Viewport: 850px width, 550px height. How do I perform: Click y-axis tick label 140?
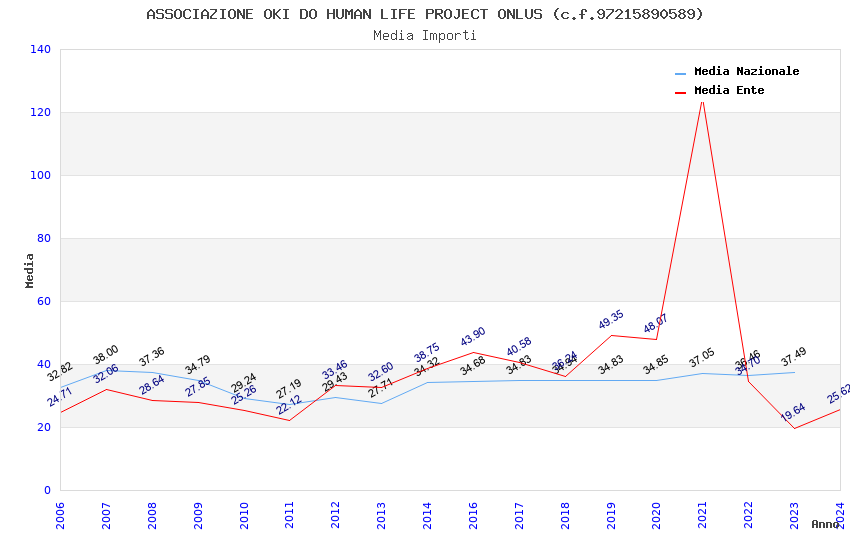41,49
